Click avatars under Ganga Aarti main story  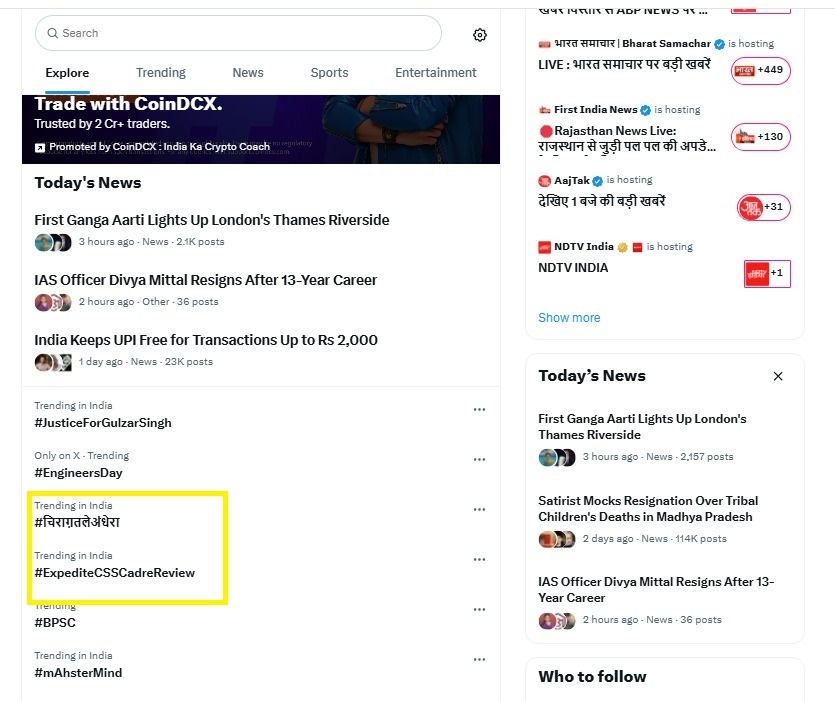pos(53,242)
